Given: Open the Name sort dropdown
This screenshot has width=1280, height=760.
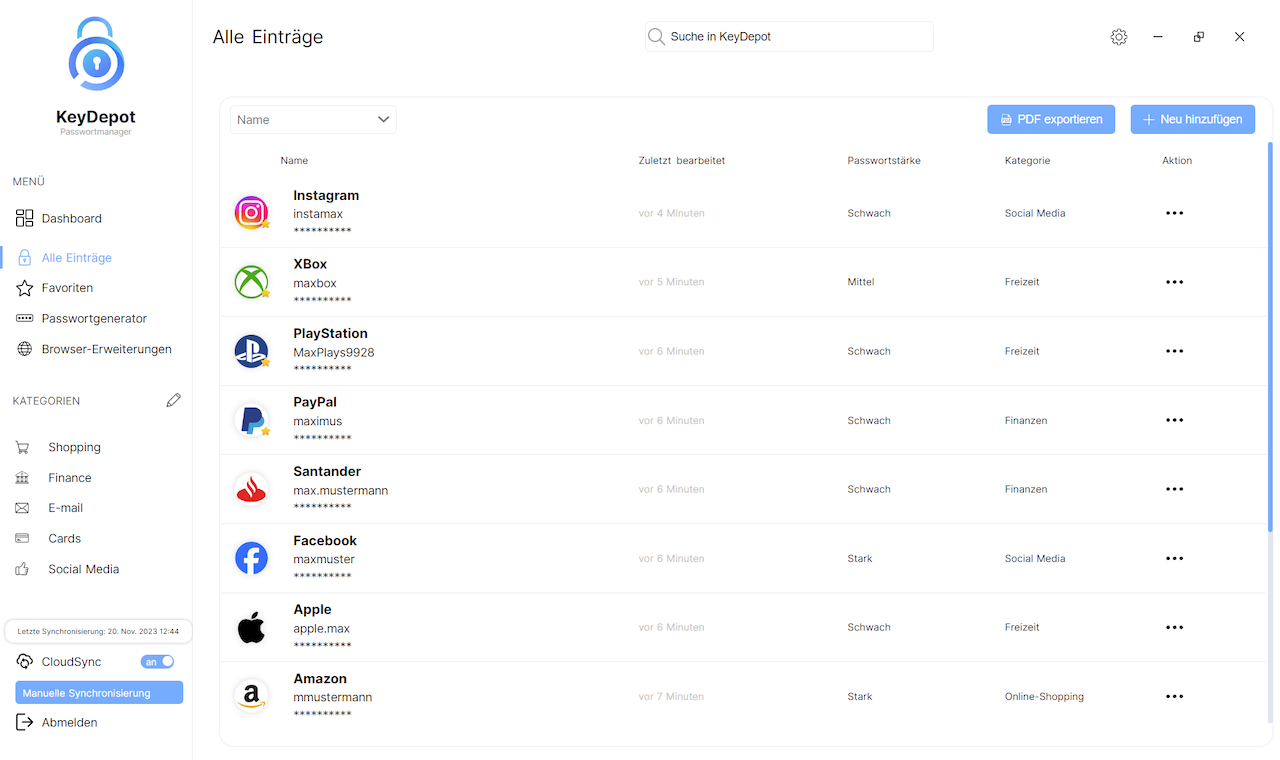Looking at the screenshot, I should click(x=313, y=120).
